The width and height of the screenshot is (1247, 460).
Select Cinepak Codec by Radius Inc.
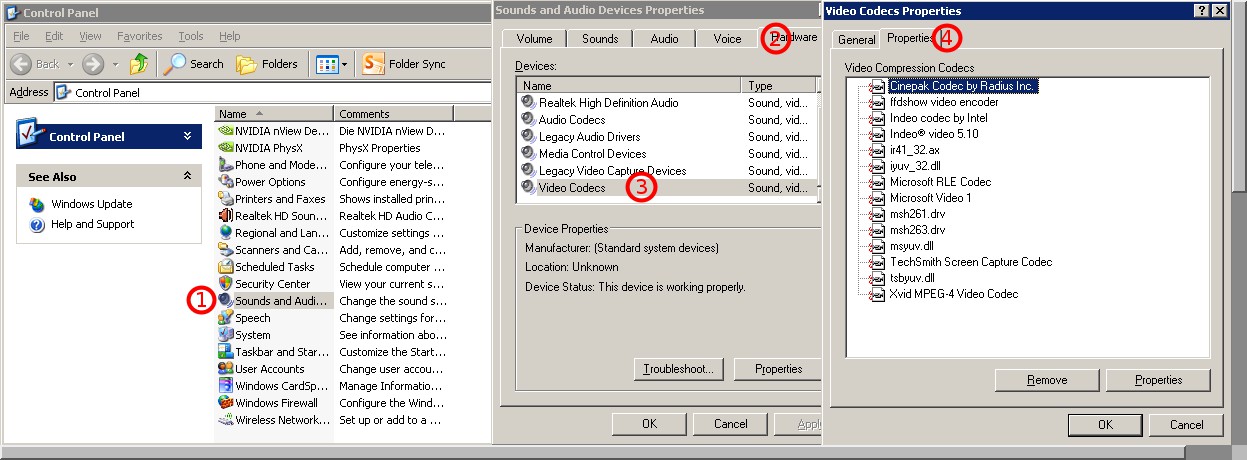click(x=962, y=86)
